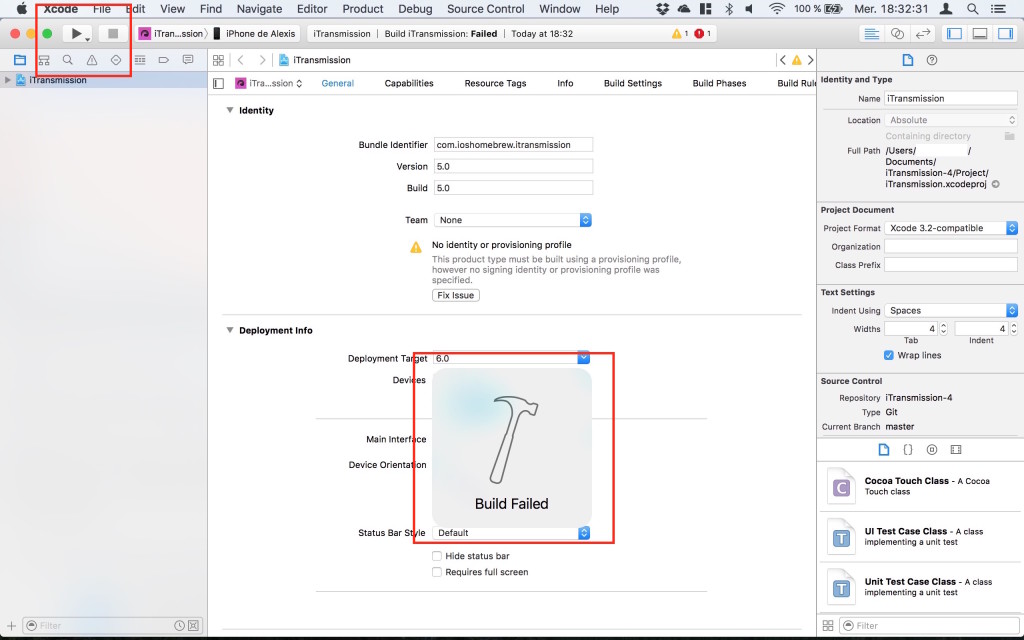Open Spotlight search in menu bar
Screen dimensions: 1024x640
[972, 9]
